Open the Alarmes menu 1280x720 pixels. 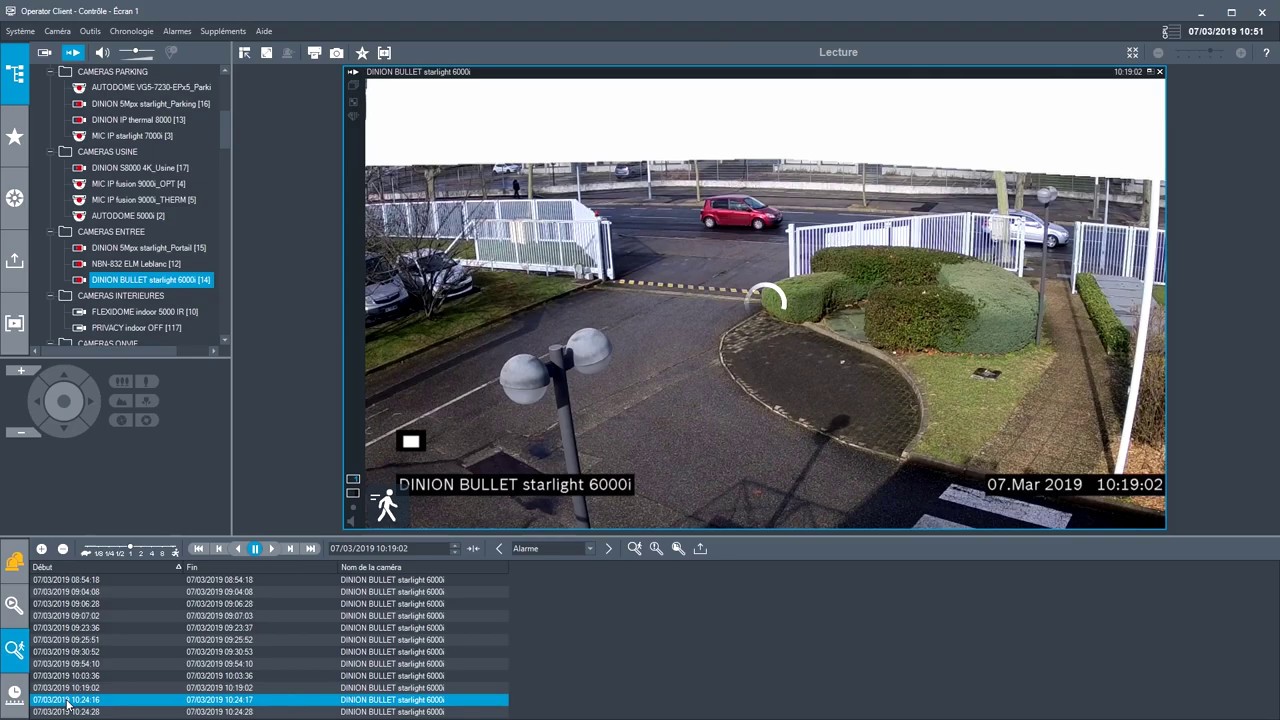coord(177,31)
